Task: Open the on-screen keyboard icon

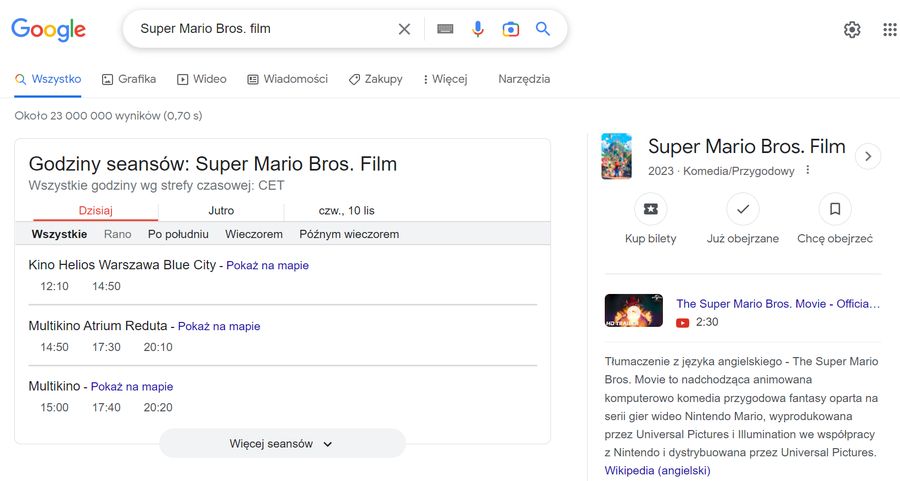Action: tap(445, 29)
